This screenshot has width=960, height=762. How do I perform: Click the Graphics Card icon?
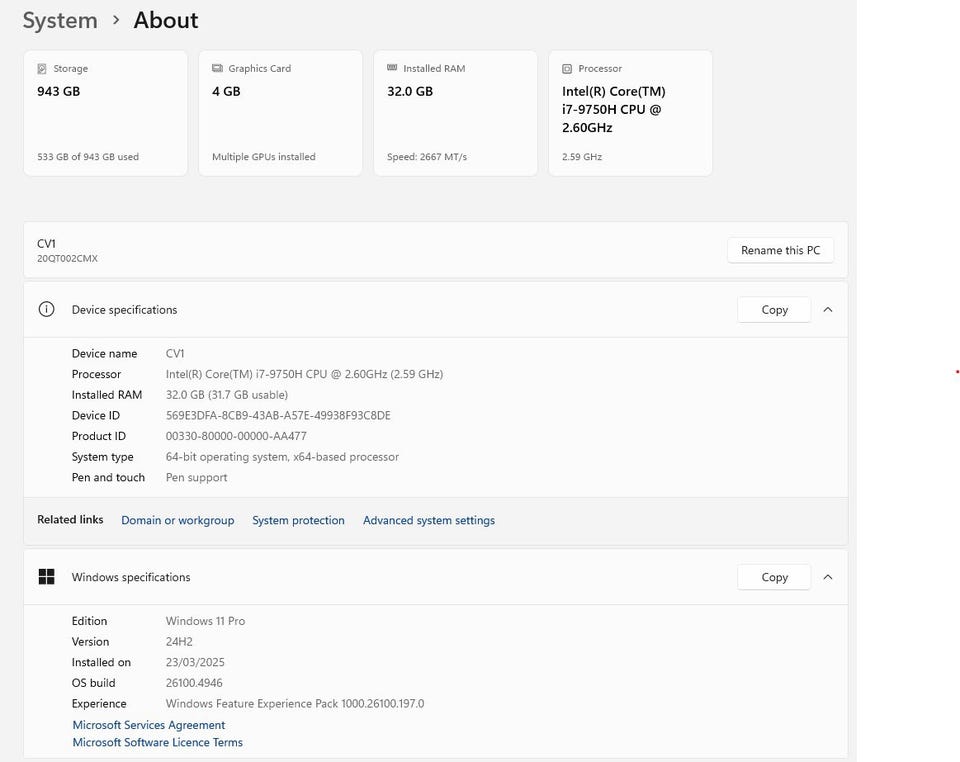coord(217,69)
